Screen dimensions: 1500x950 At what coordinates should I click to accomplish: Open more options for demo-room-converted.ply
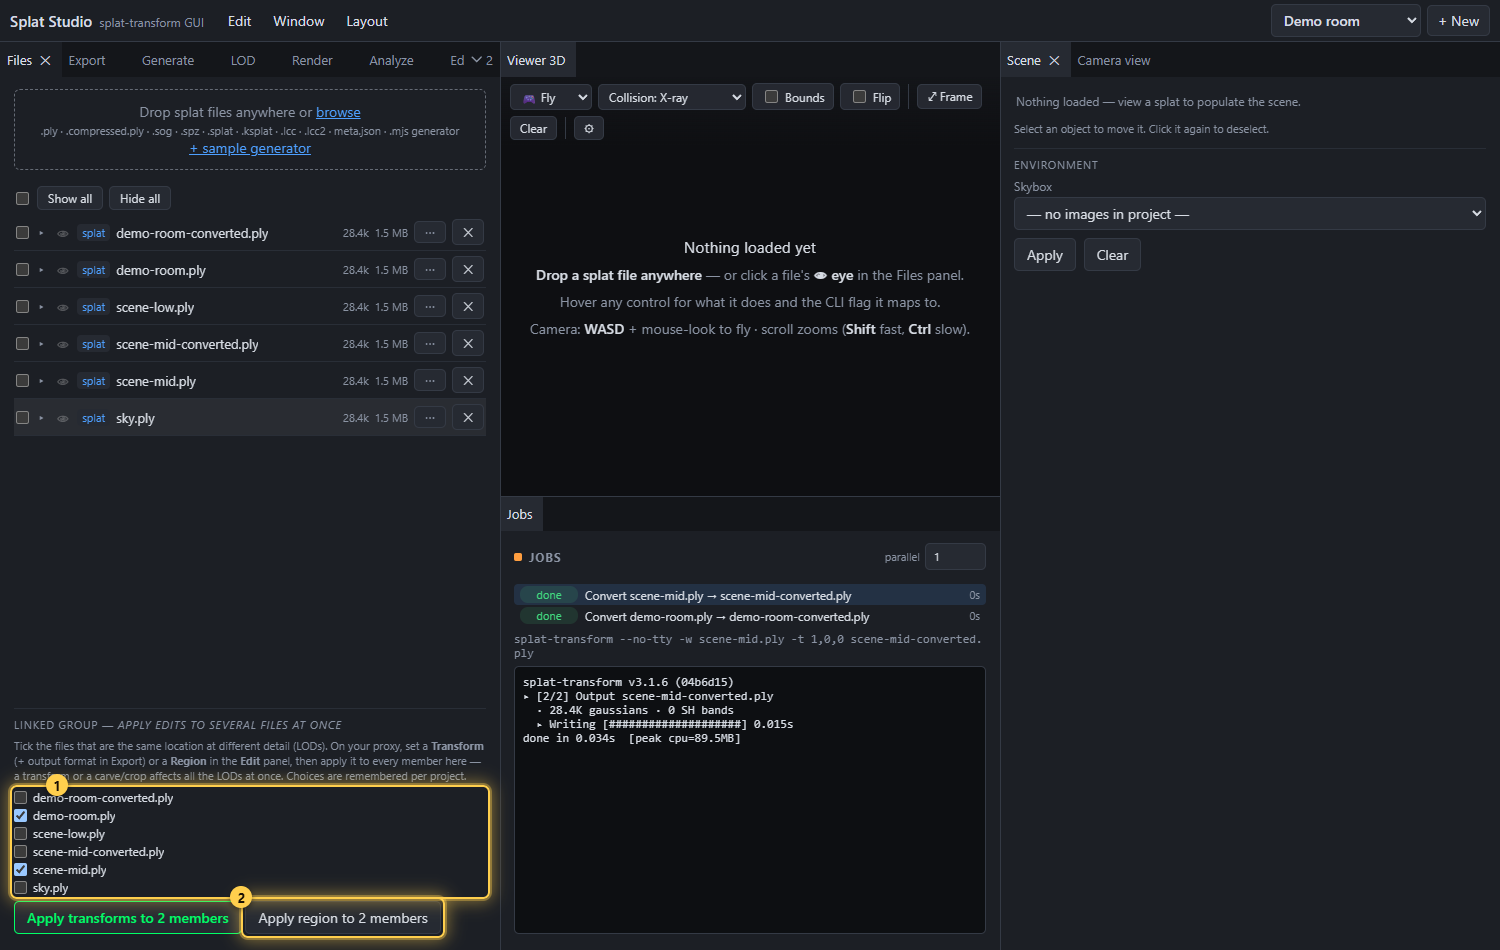pyautogui.click(x=430, y=233)
